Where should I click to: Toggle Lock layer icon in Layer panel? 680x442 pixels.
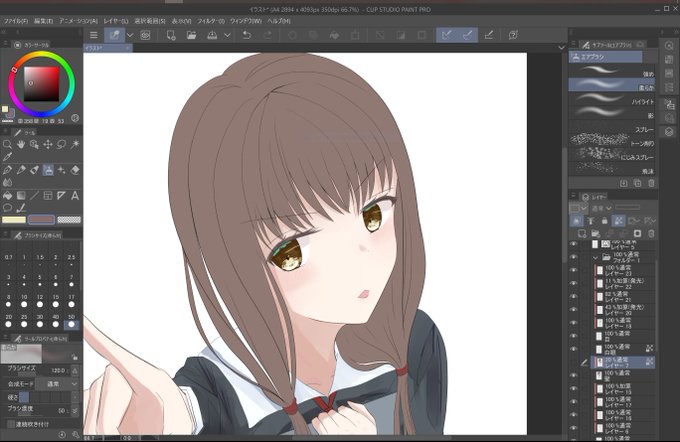[x=605, y=221]
